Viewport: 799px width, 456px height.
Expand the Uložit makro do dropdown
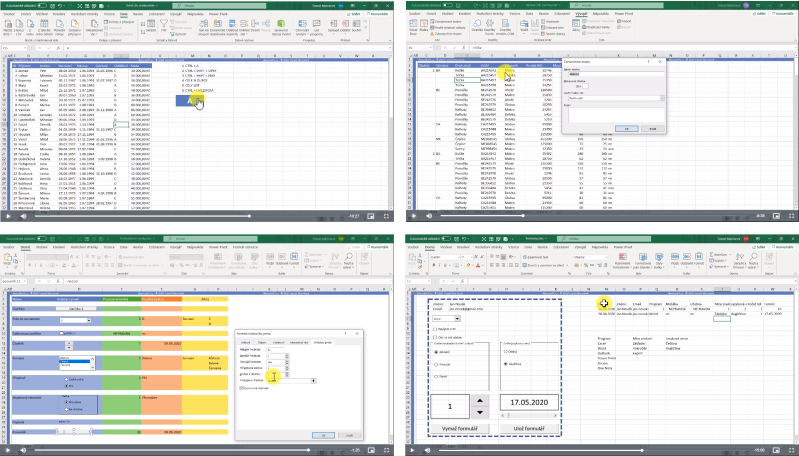662,98
